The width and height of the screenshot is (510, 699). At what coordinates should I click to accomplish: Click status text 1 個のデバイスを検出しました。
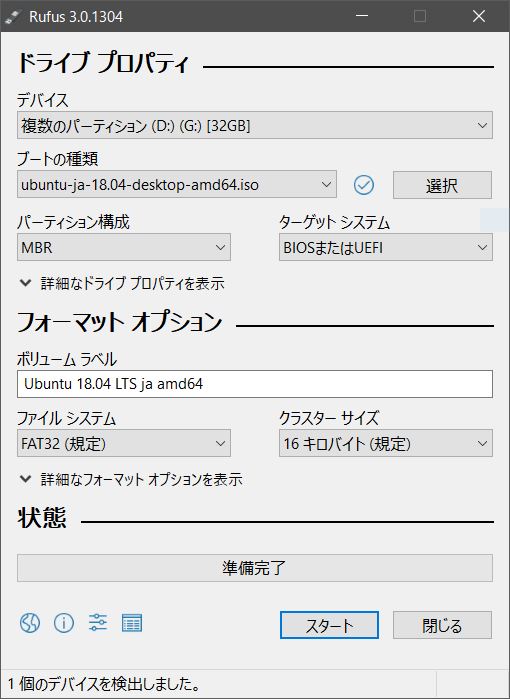point(104,684)
